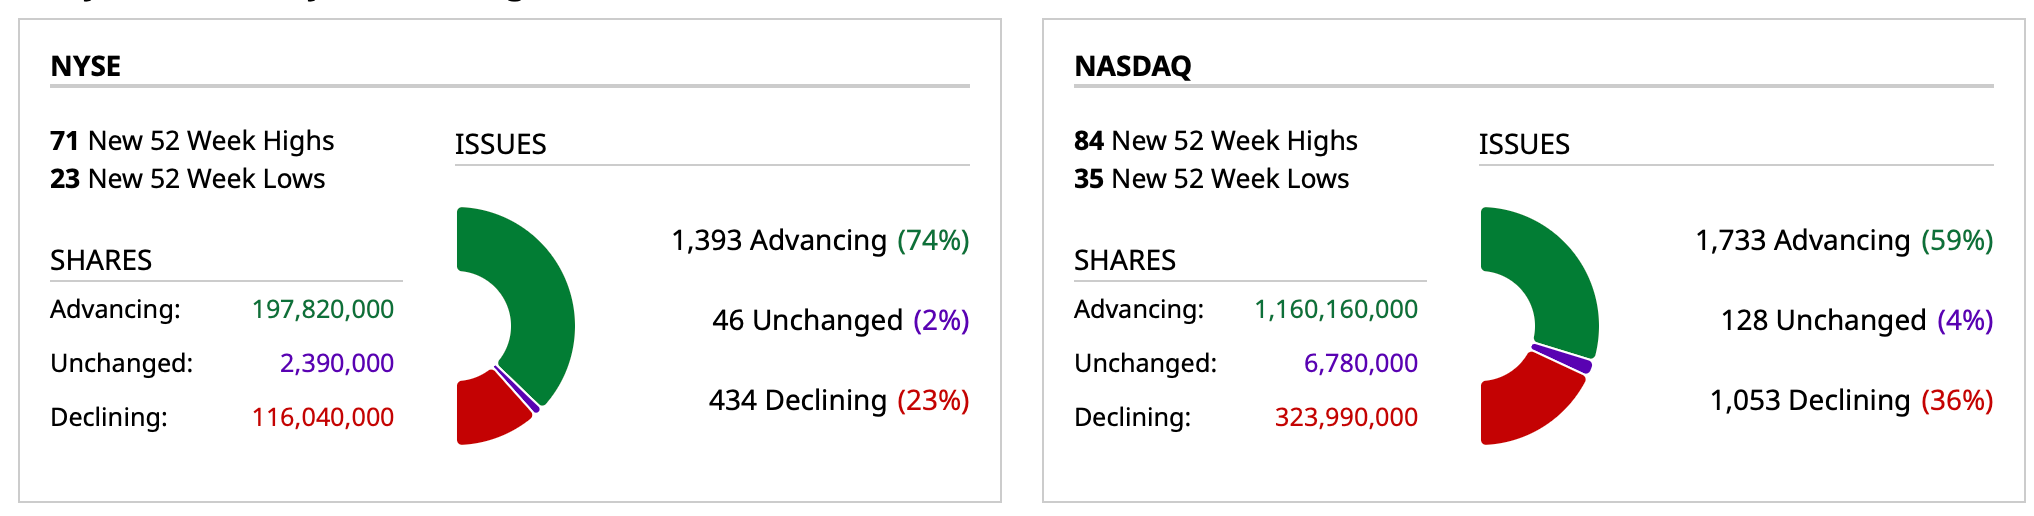2034x516 pixels.
Task: Click NYSE 71 New 52 Week Highs
Action: click(192, 141)
